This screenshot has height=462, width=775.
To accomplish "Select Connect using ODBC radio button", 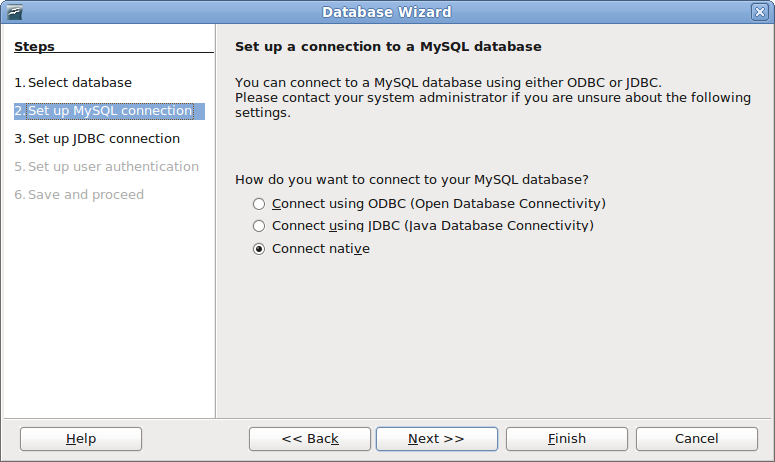I will [259, 204].
